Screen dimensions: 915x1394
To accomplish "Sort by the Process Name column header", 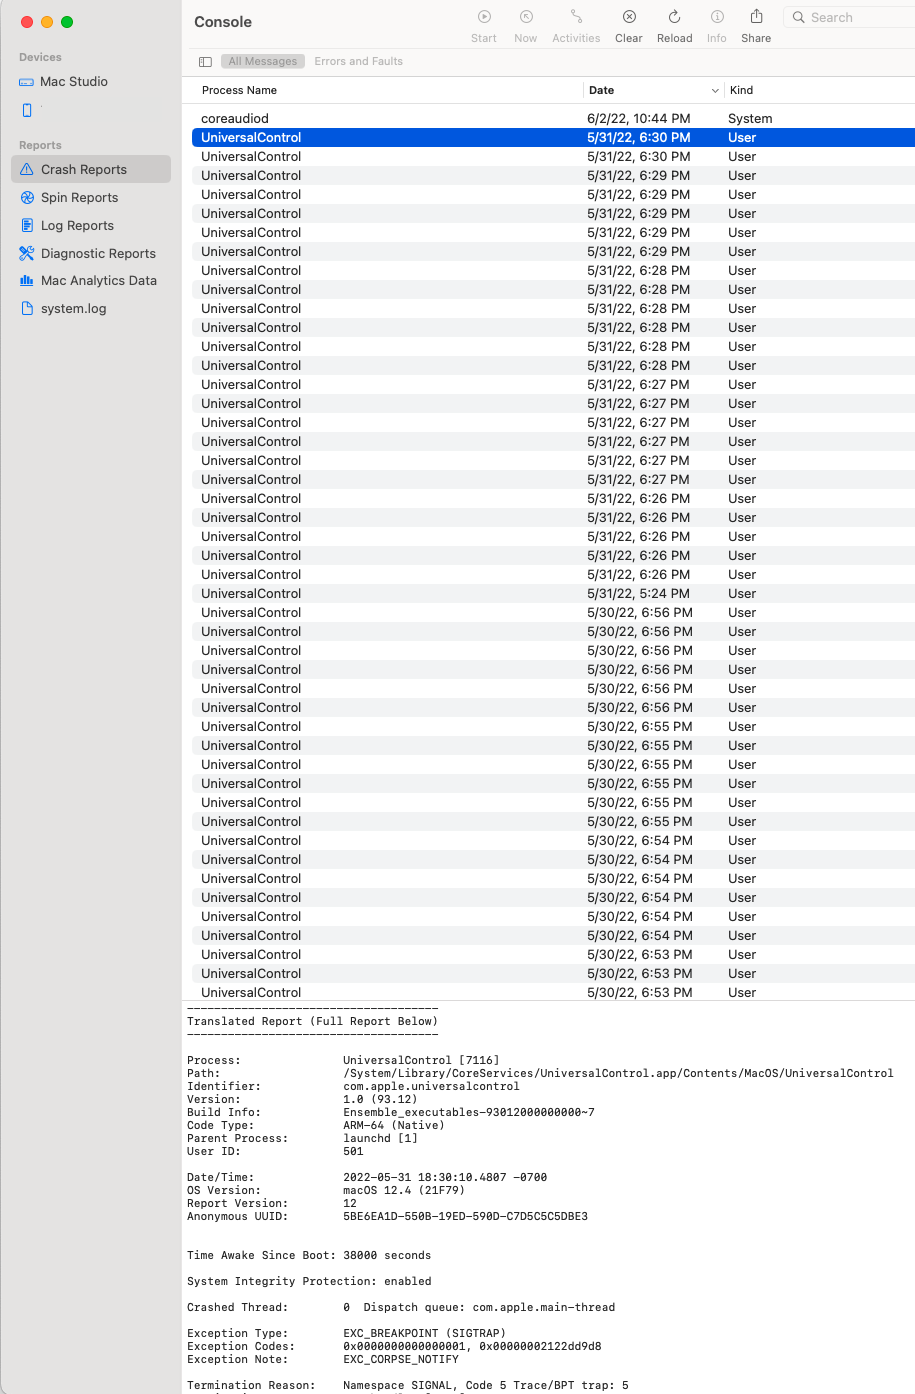I will [x=239, y=90].
